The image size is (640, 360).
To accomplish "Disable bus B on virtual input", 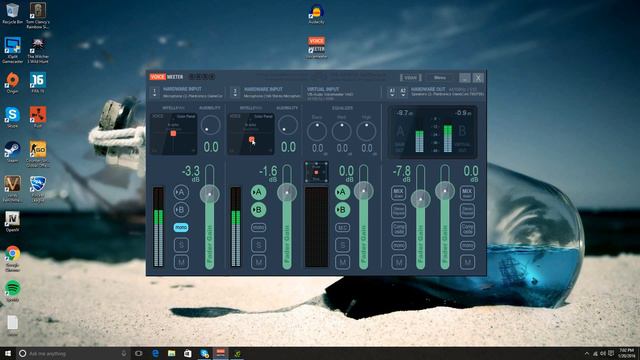I will (342, 209).
